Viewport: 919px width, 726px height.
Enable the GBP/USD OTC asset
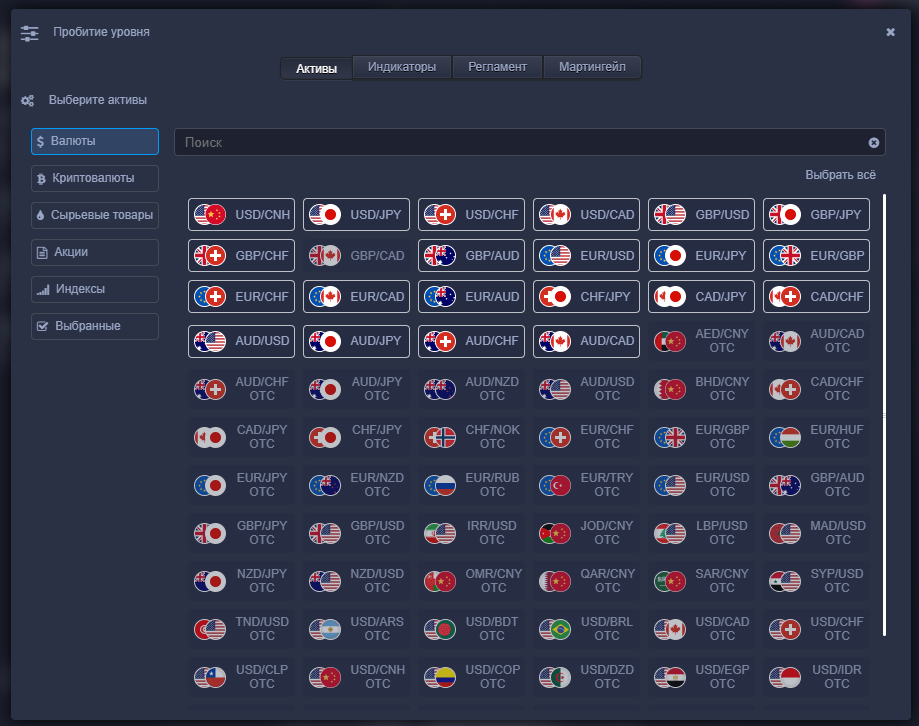coord(356,533)
